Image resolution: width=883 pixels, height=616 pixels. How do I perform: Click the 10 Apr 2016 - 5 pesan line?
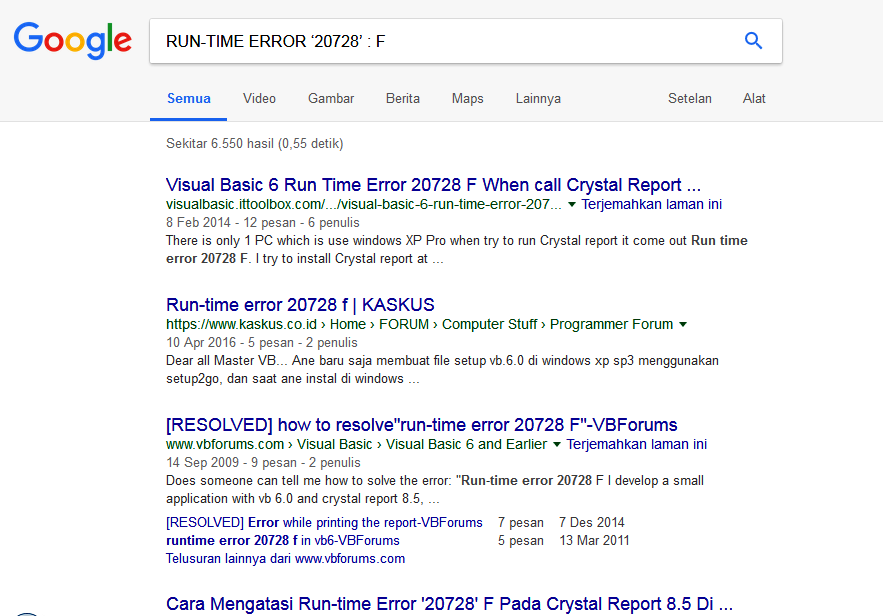[262, 342]
